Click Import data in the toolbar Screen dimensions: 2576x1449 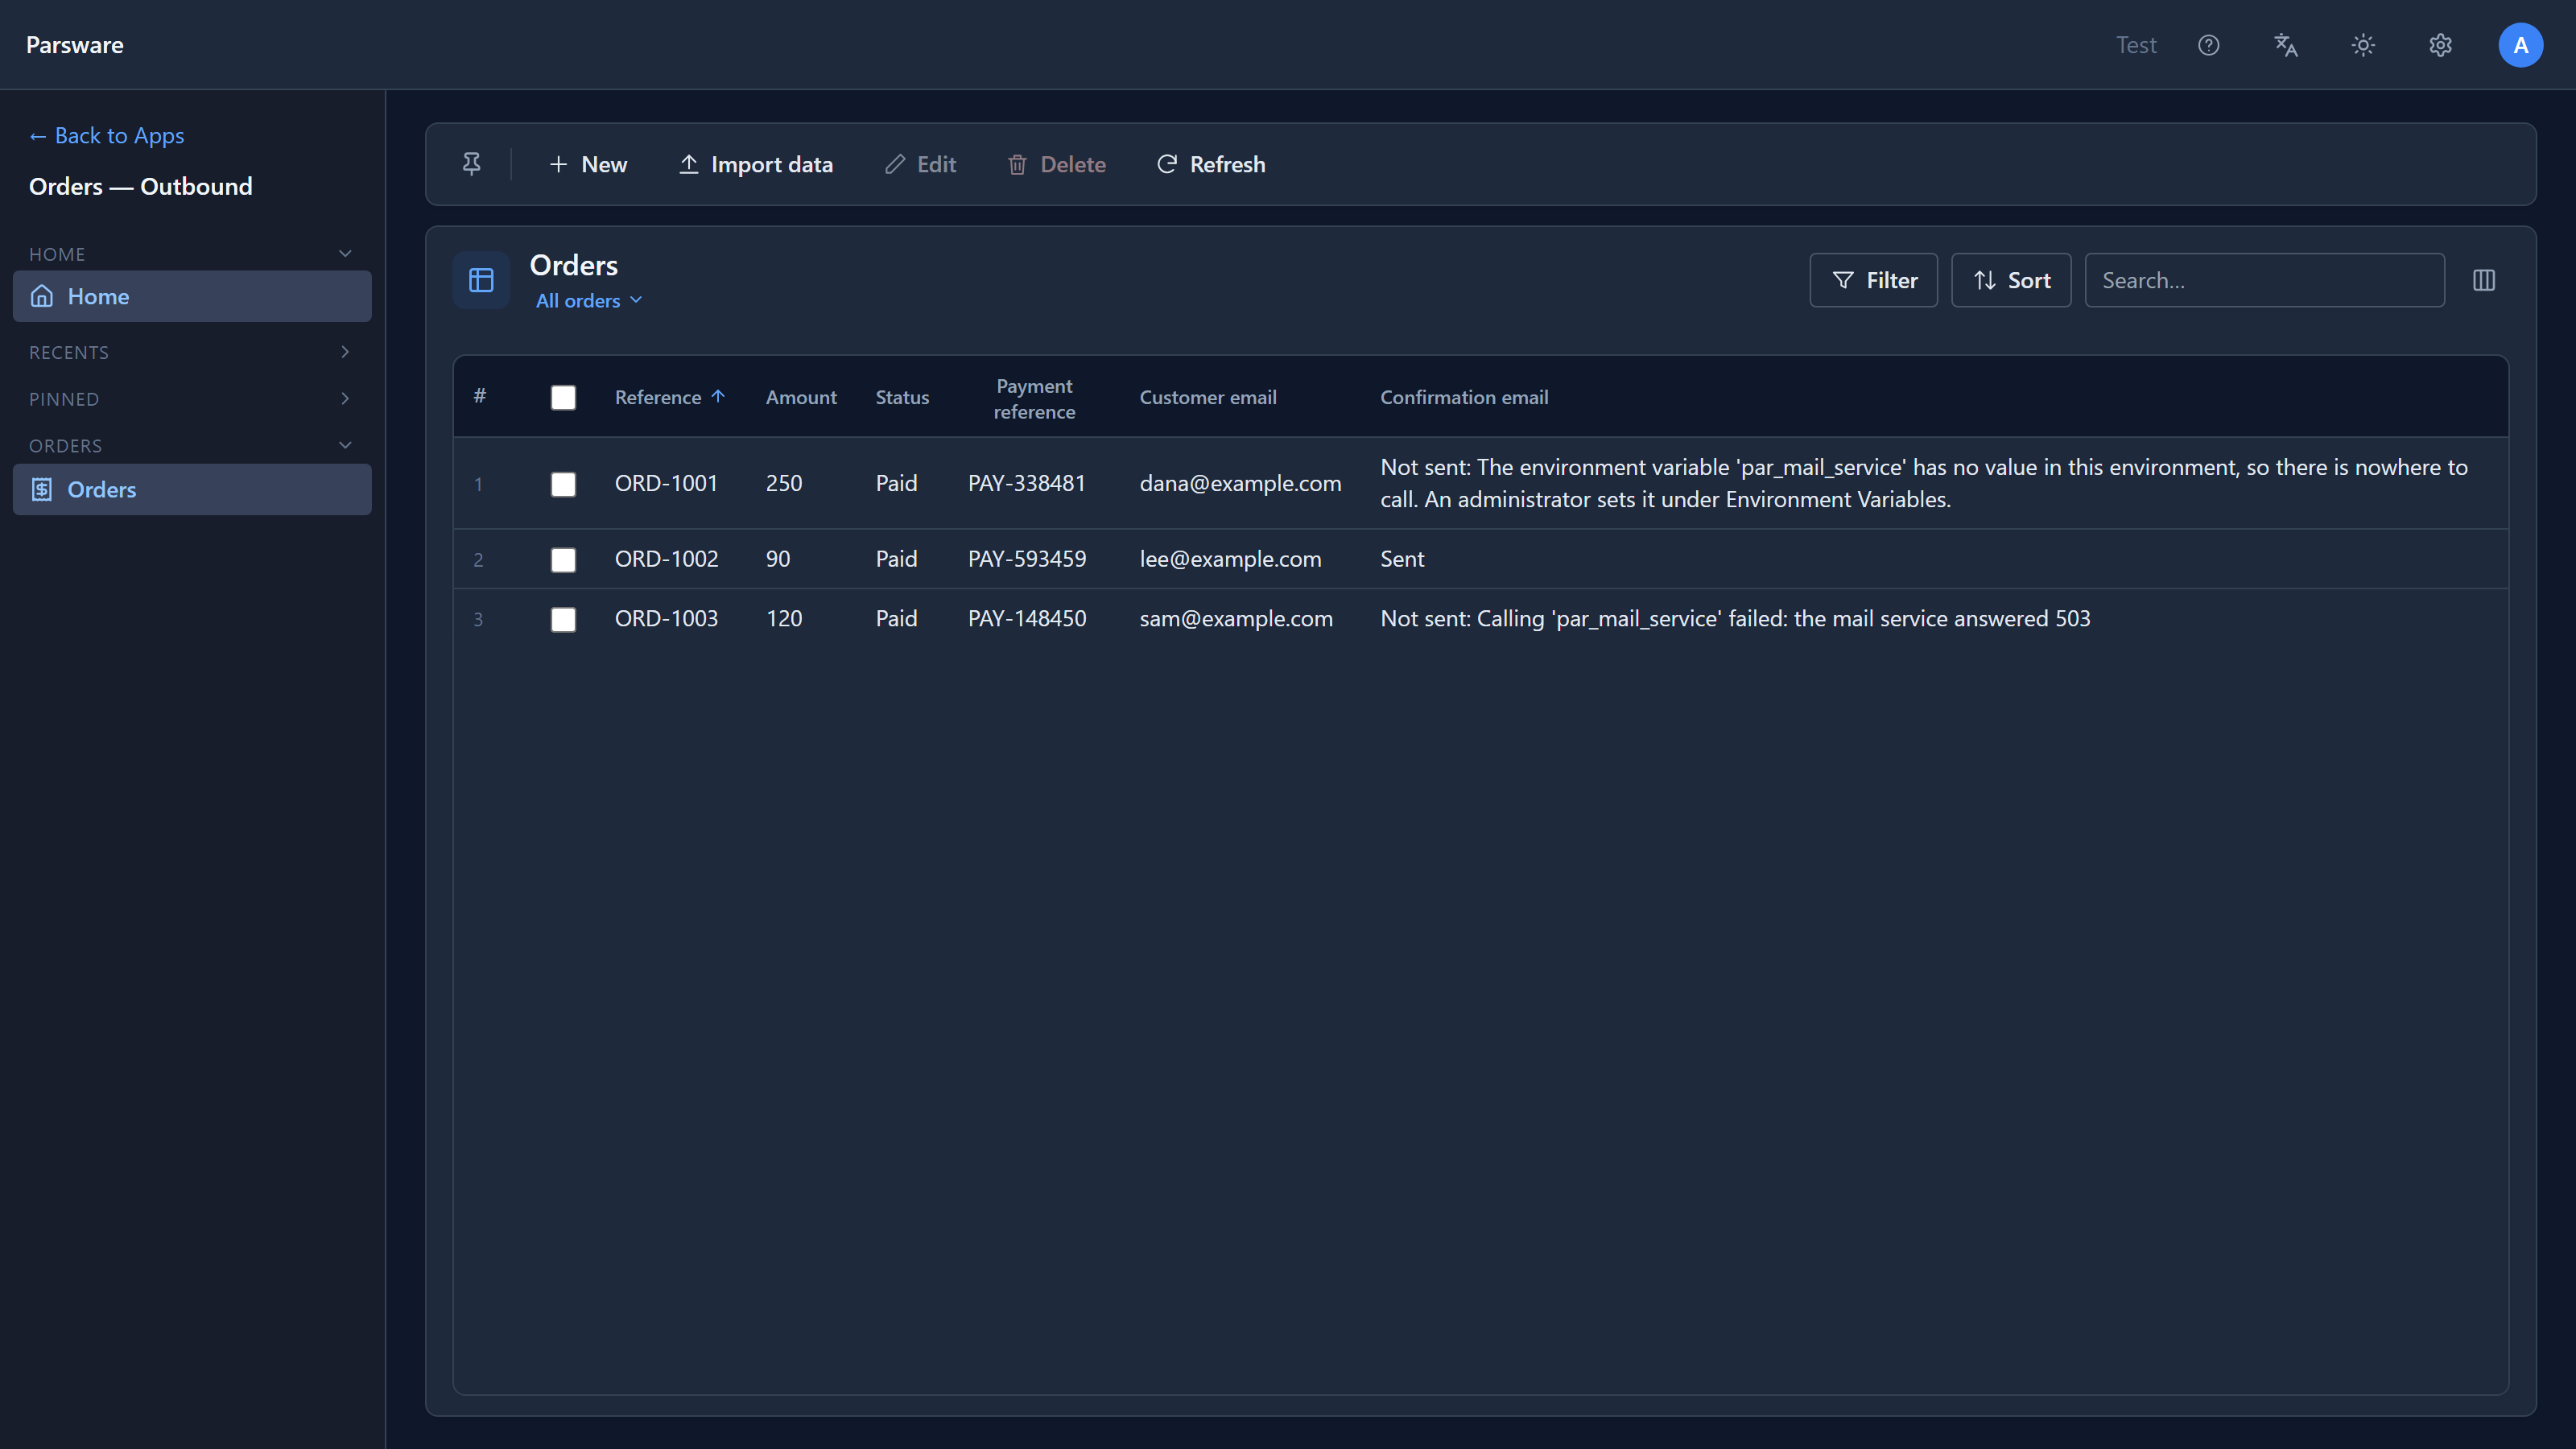coord(756,164)
